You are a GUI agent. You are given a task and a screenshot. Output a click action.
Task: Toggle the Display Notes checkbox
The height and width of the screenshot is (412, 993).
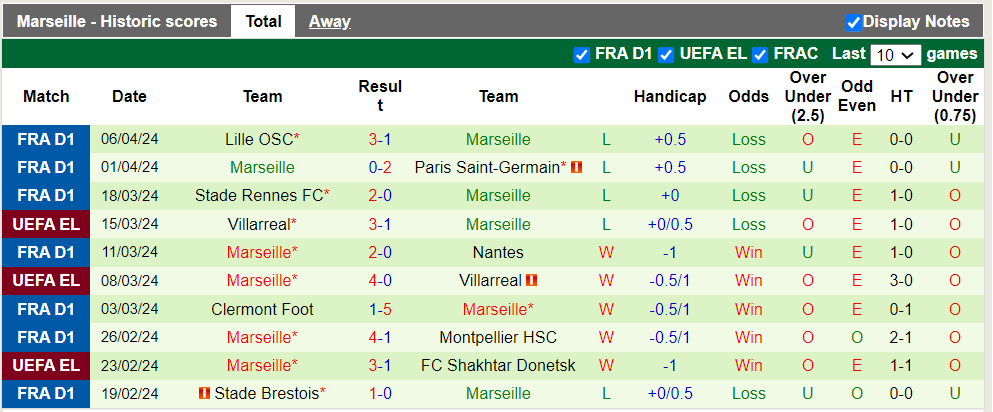(853, 22)
